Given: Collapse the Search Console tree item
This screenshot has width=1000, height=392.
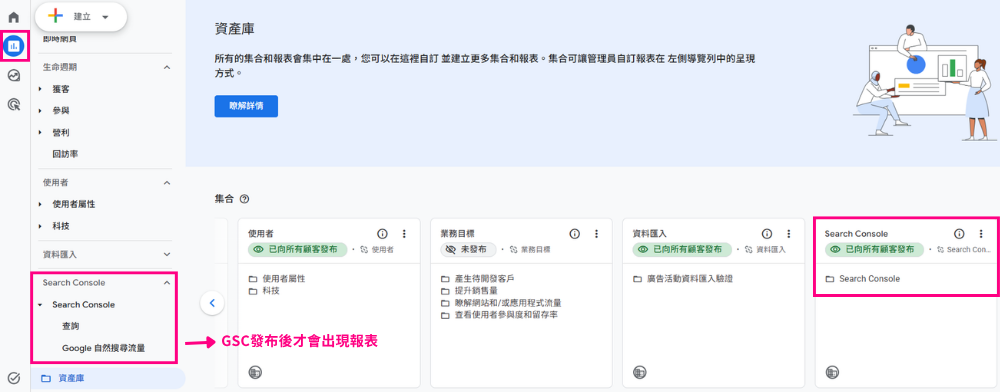Looking at the screenshot, I should (x=40, y=305).
